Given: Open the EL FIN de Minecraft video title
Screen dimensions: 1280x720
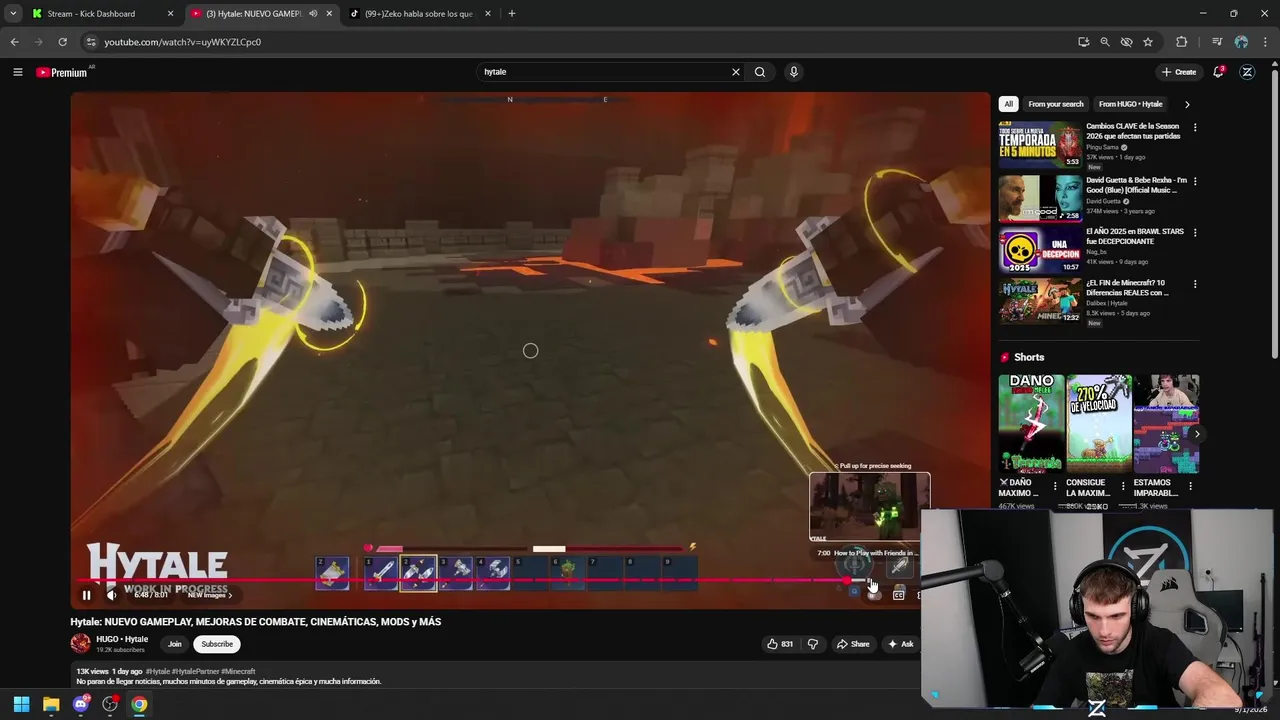Looking at the screenshot, I should (1128, 288).
